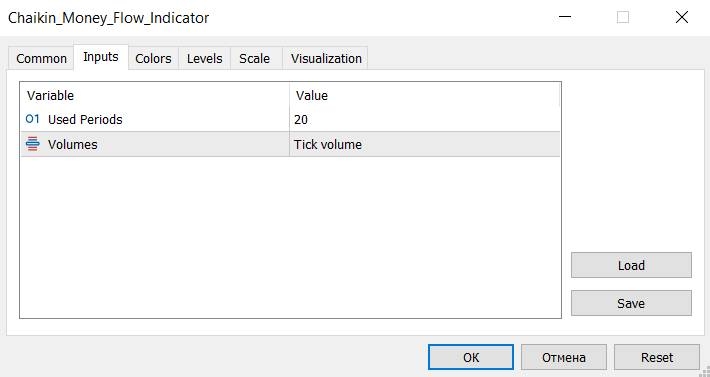The height and width of the screenshot is (377, 710).
Task: Open the Colors tab
Action: click(x=153, y=58)
